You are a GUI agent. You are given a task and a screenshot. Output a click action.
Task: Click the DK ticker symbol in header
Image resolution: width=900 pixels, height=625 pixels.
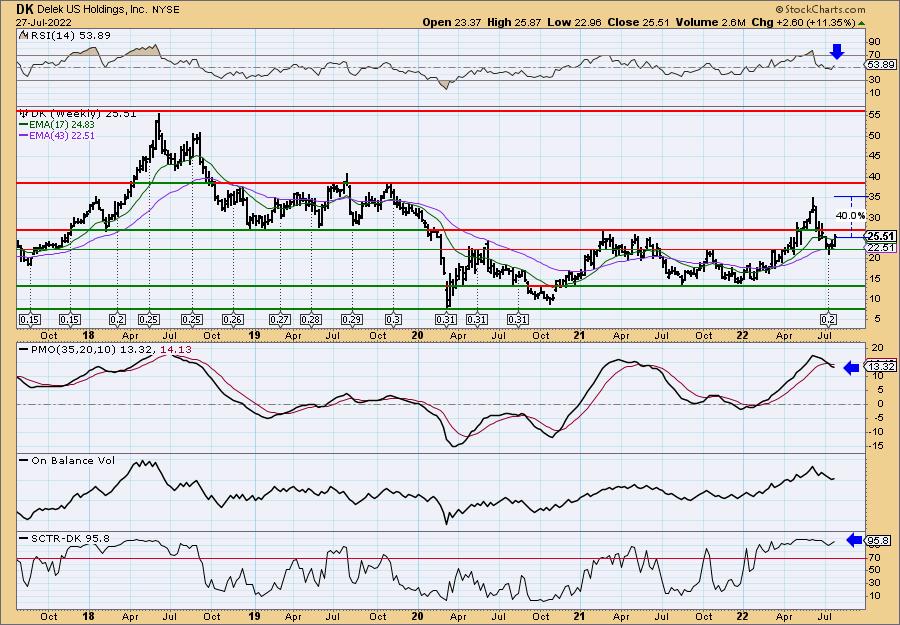[23, 9]
